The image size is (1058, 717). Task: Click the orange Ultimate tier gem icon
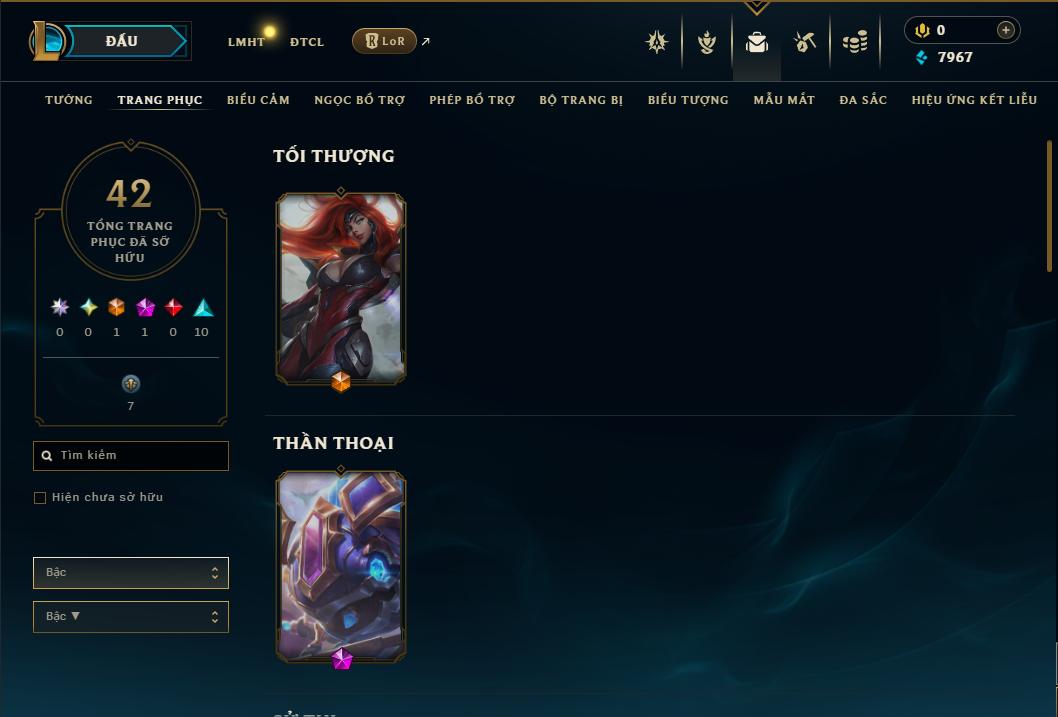click(x=116, y=308)
